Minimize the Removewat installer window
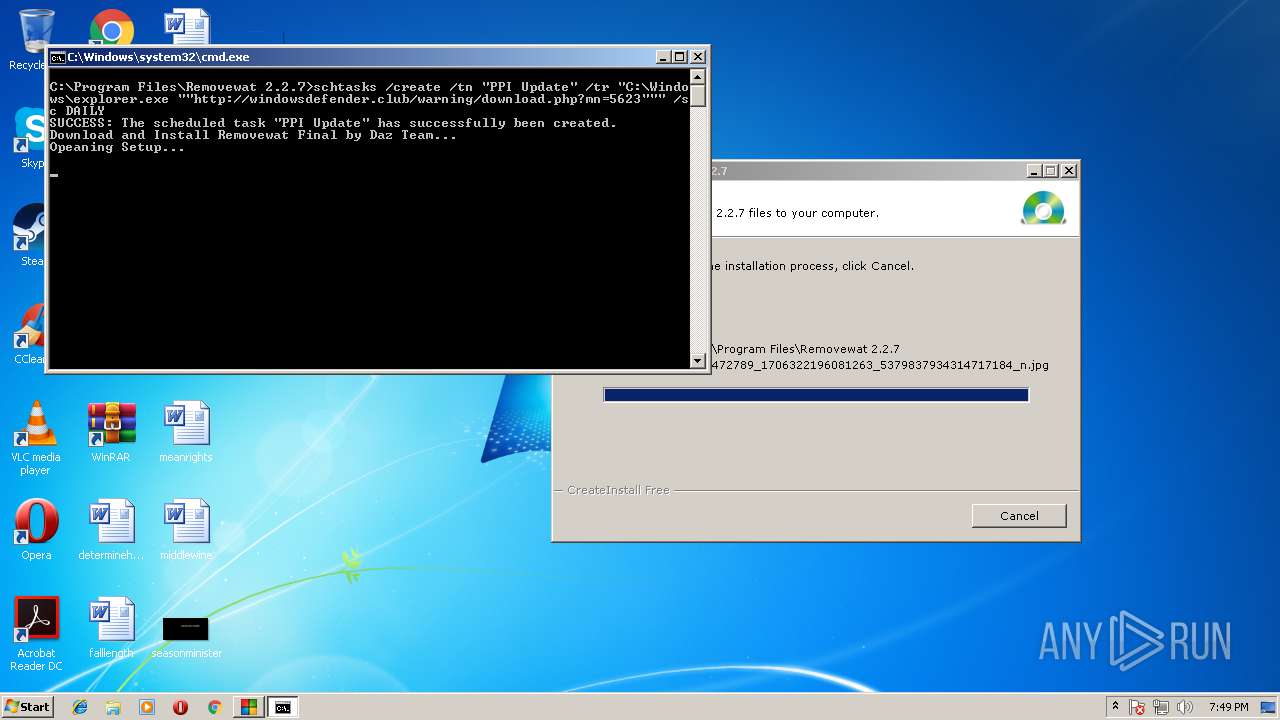 [x=1033, y=171]
